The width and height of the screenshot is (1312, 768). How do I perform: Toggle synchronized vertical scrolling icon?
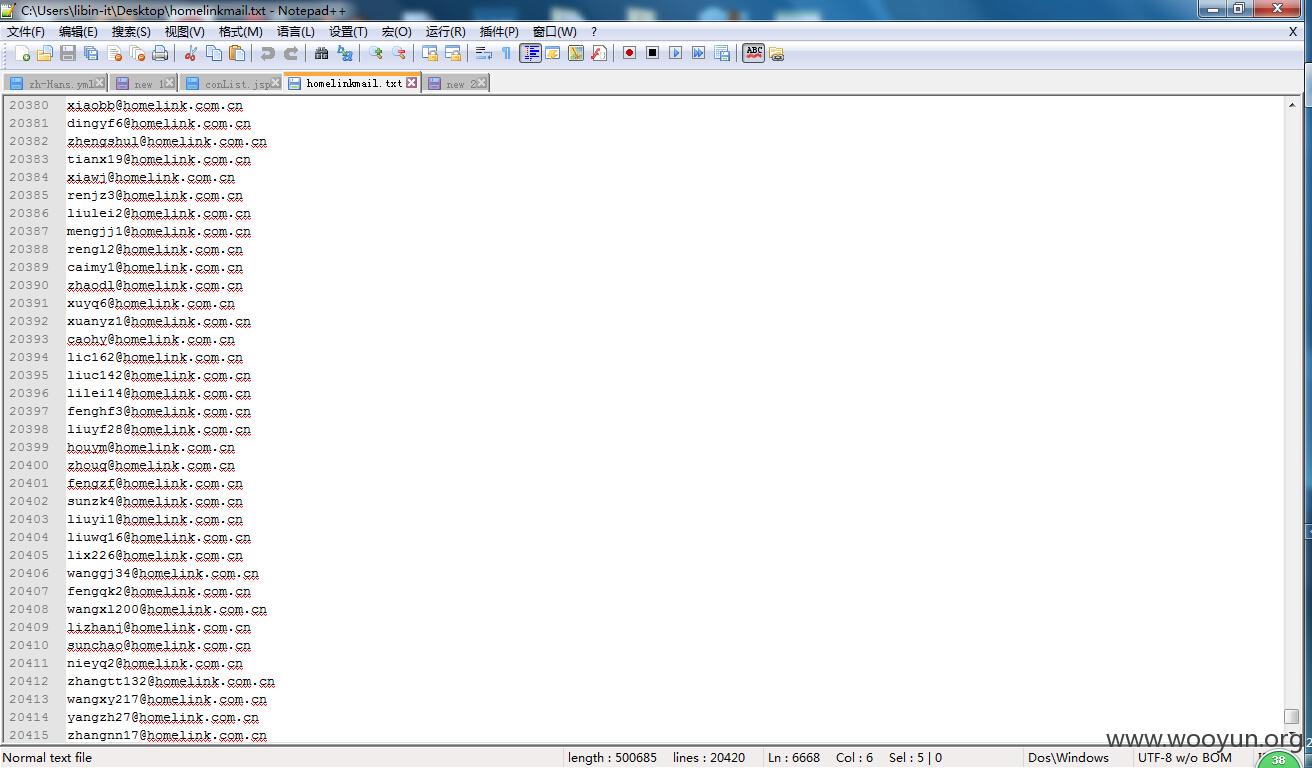point(430,53)
